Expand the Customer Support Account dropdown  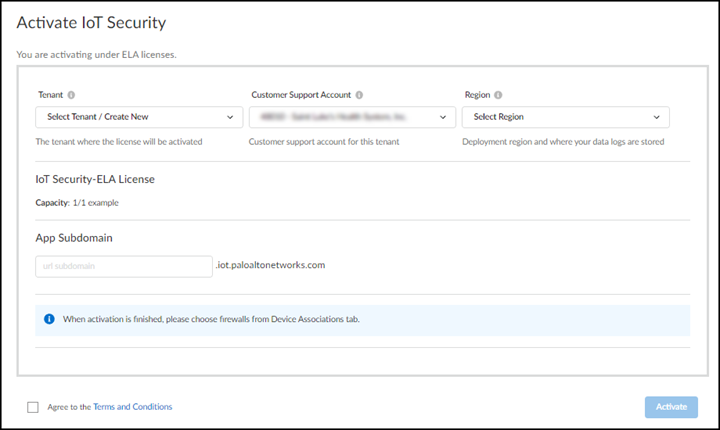click(352, 117)
